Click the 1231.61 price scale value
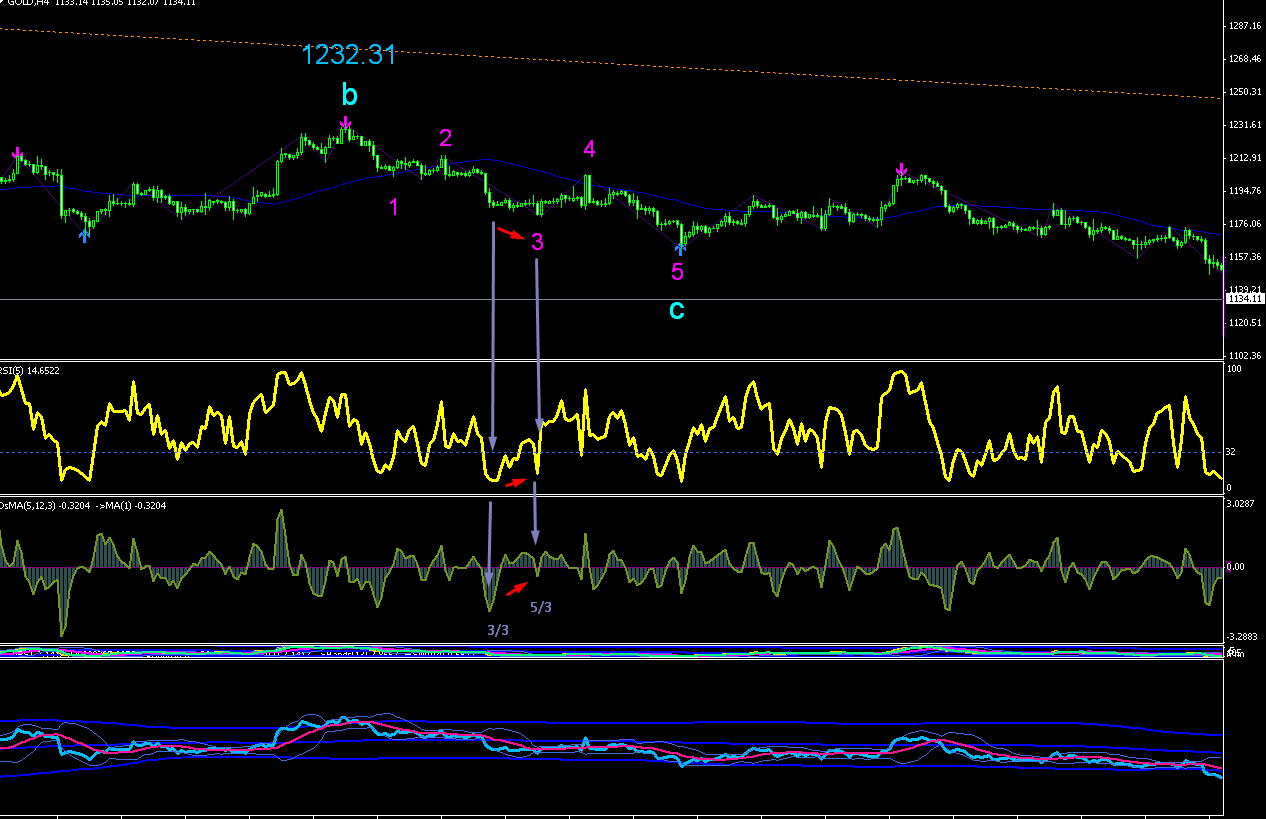Viewport: 1266px width, 819px height. click(x=1245, y=125)
